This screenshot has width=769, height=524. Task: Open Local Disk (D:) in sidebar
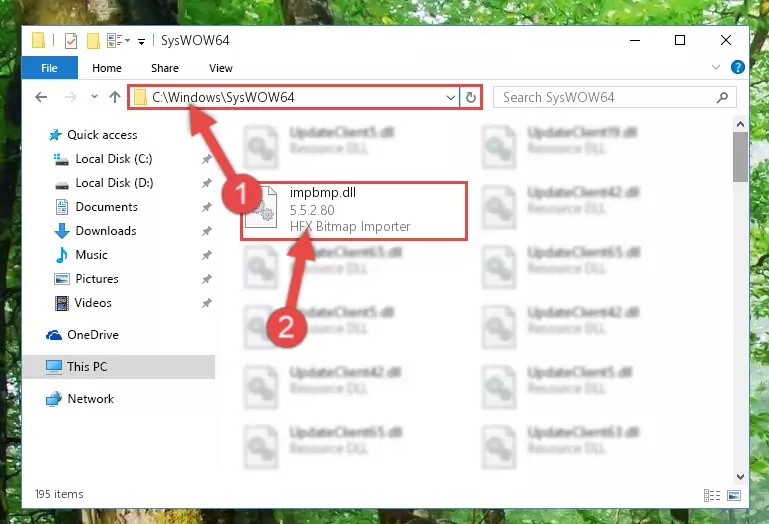[x=114, y=183]
